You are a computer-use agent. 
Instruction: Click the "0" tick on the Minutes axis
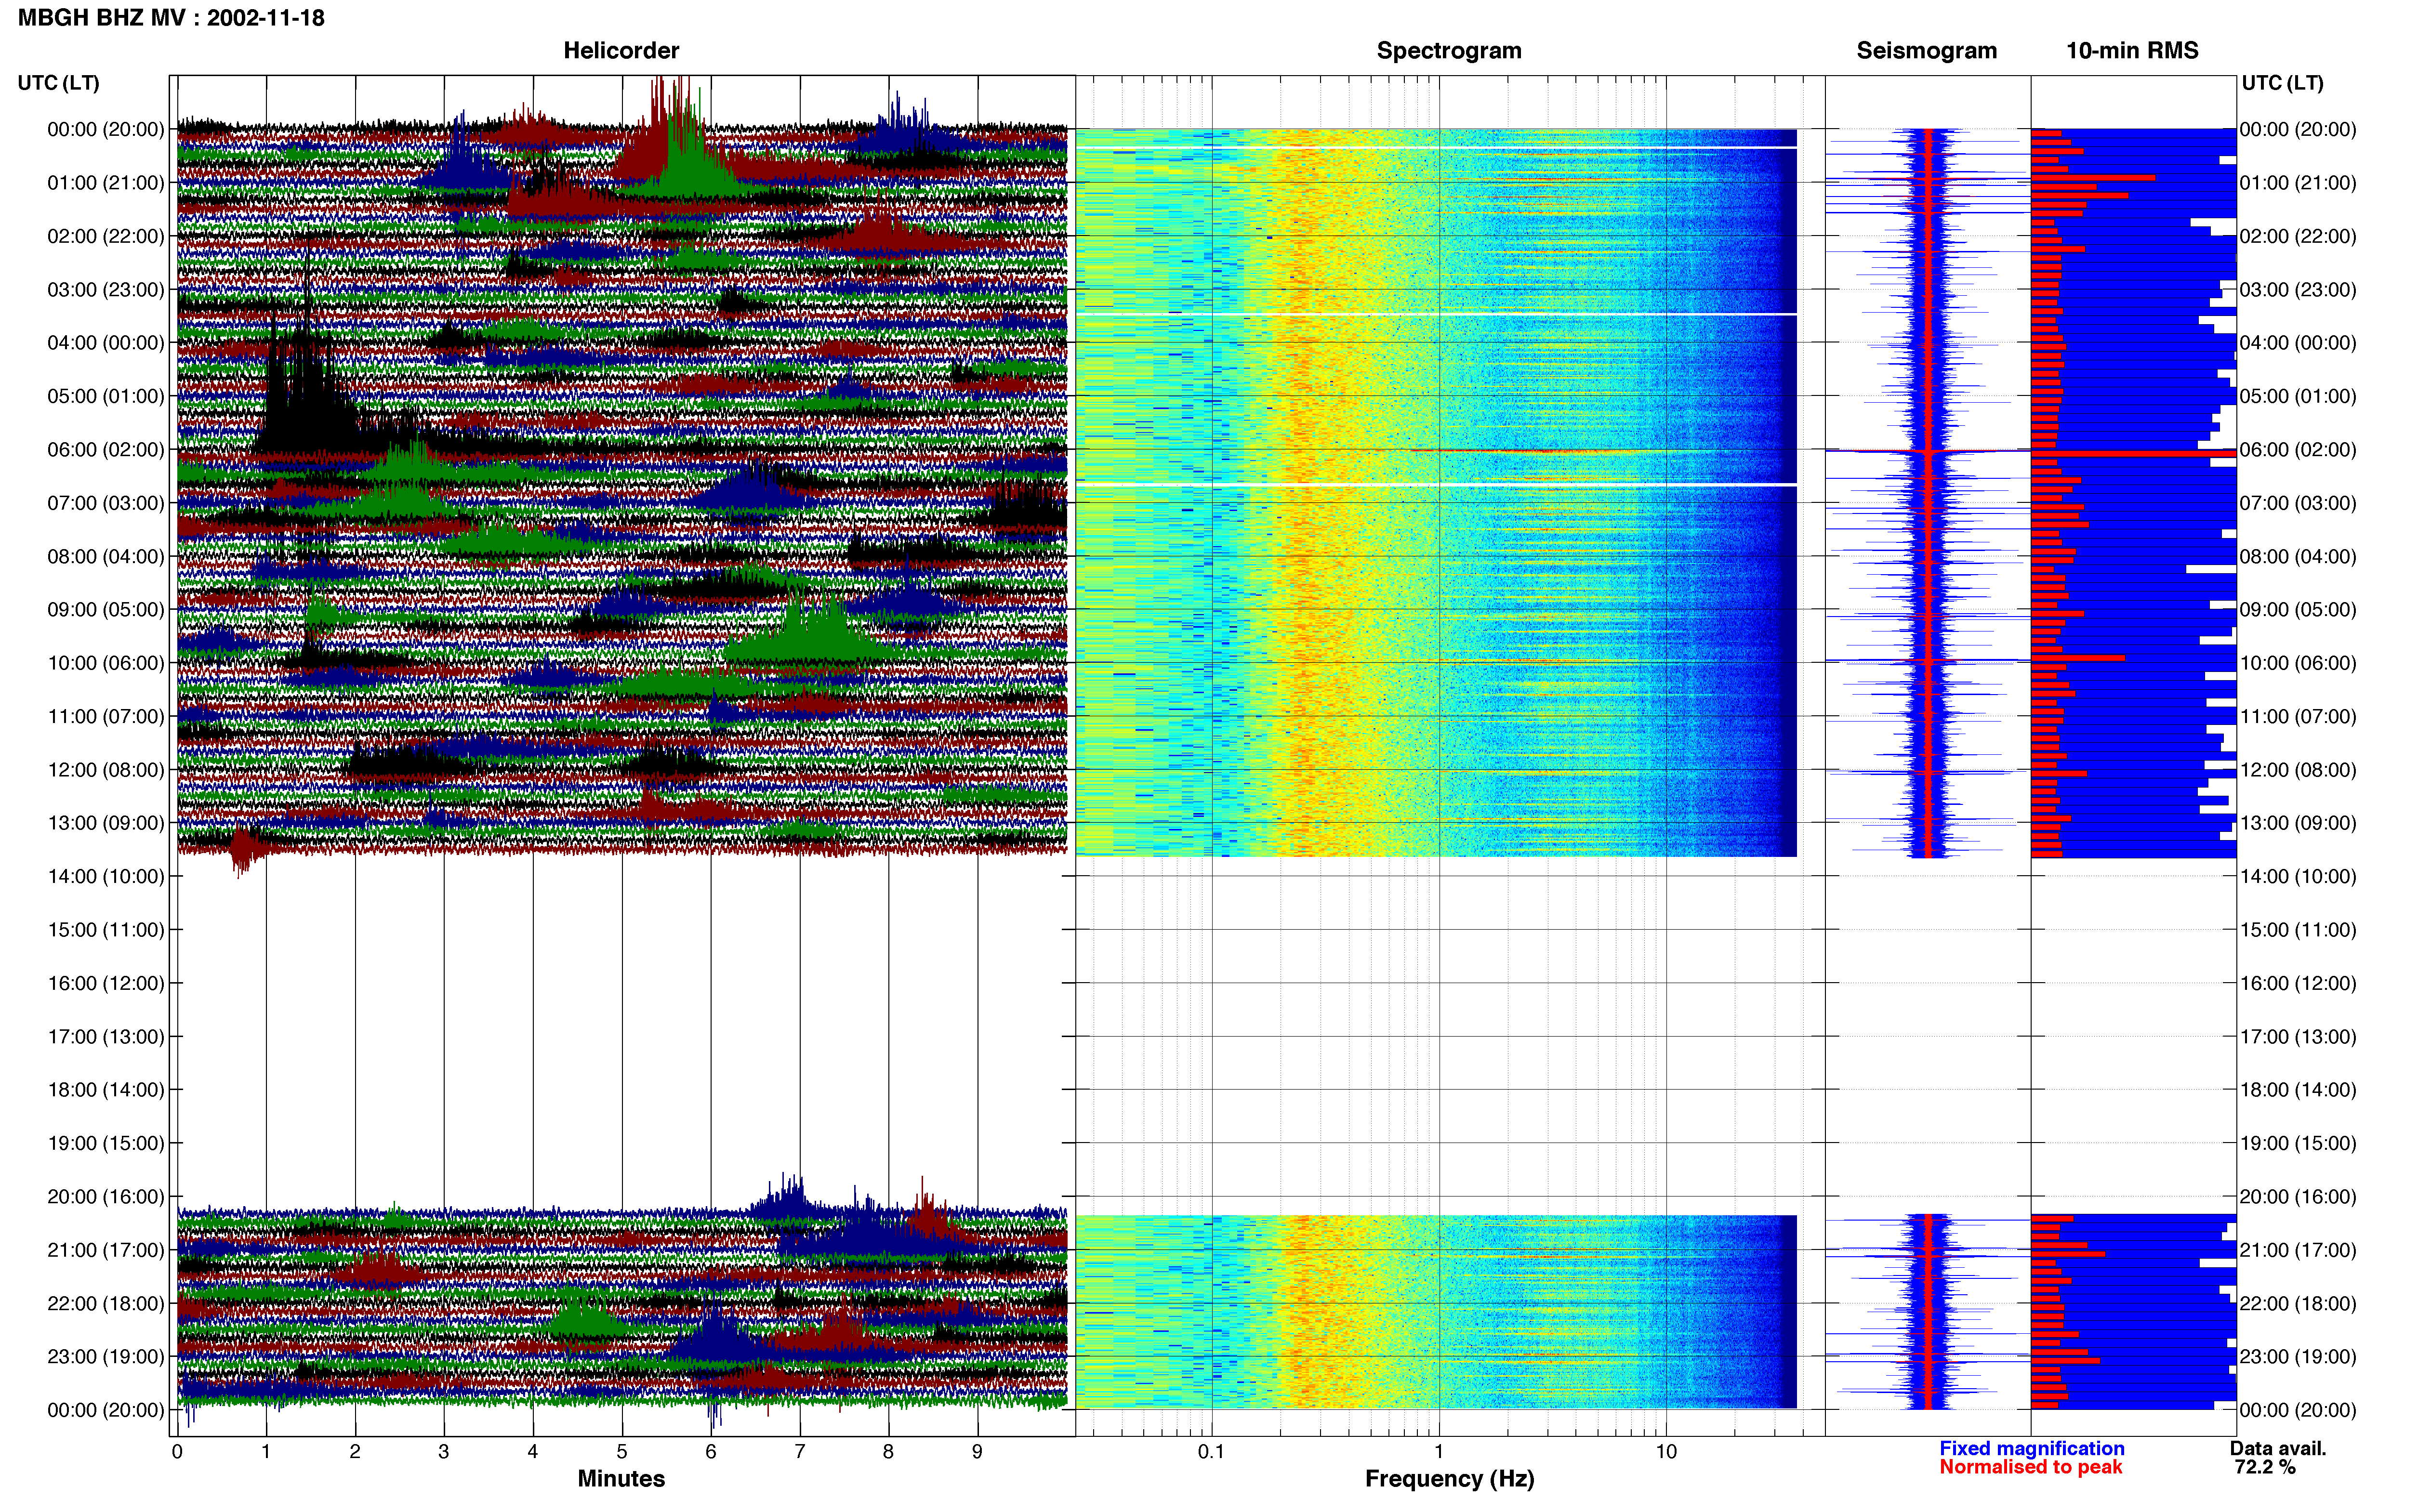177,1452
